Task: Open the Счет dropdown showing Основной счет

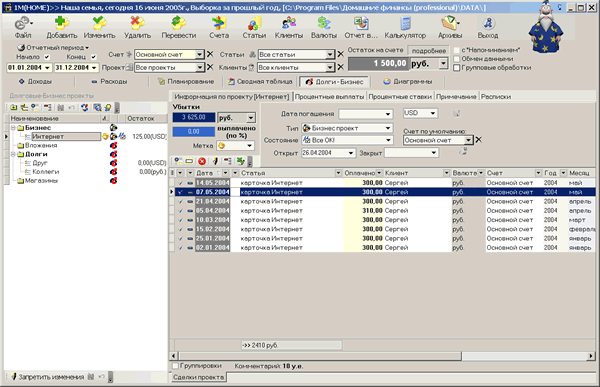Action: [199, 54]
